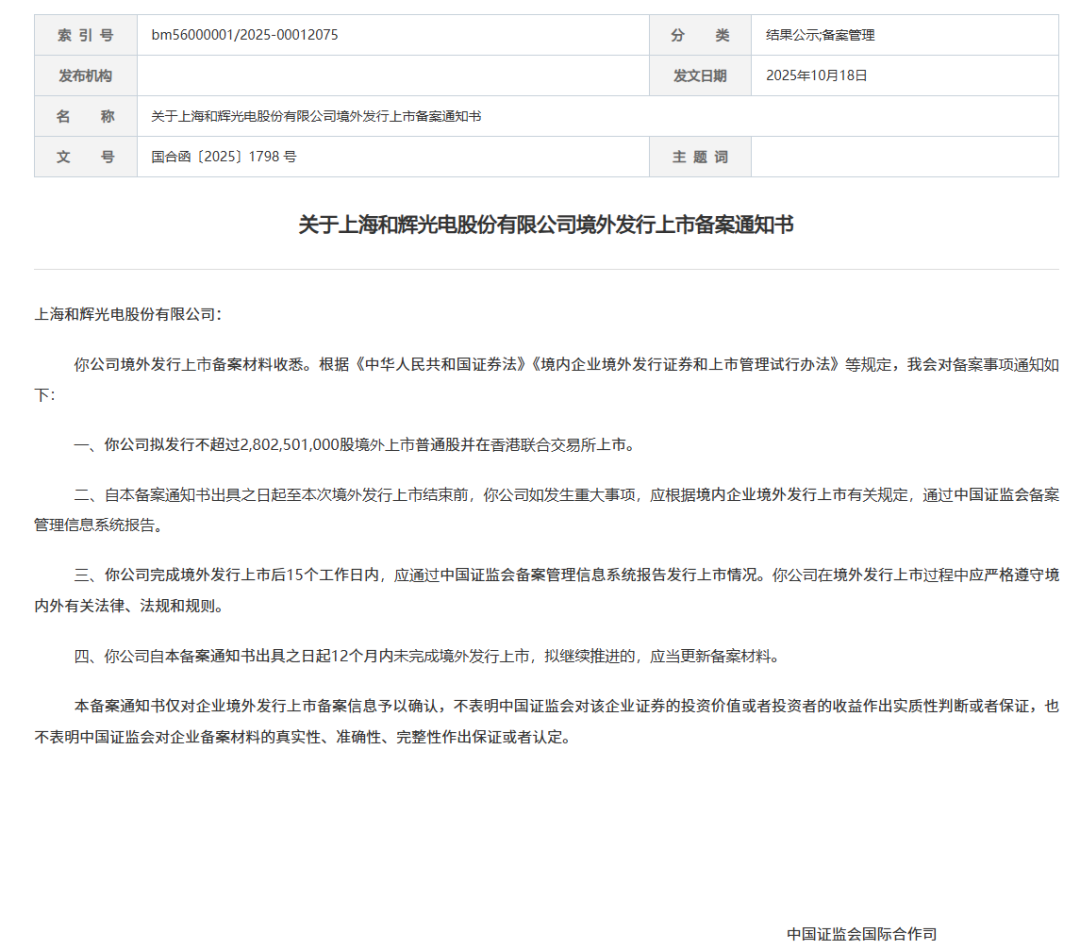Click the 分类 label cell

(700, 35)
